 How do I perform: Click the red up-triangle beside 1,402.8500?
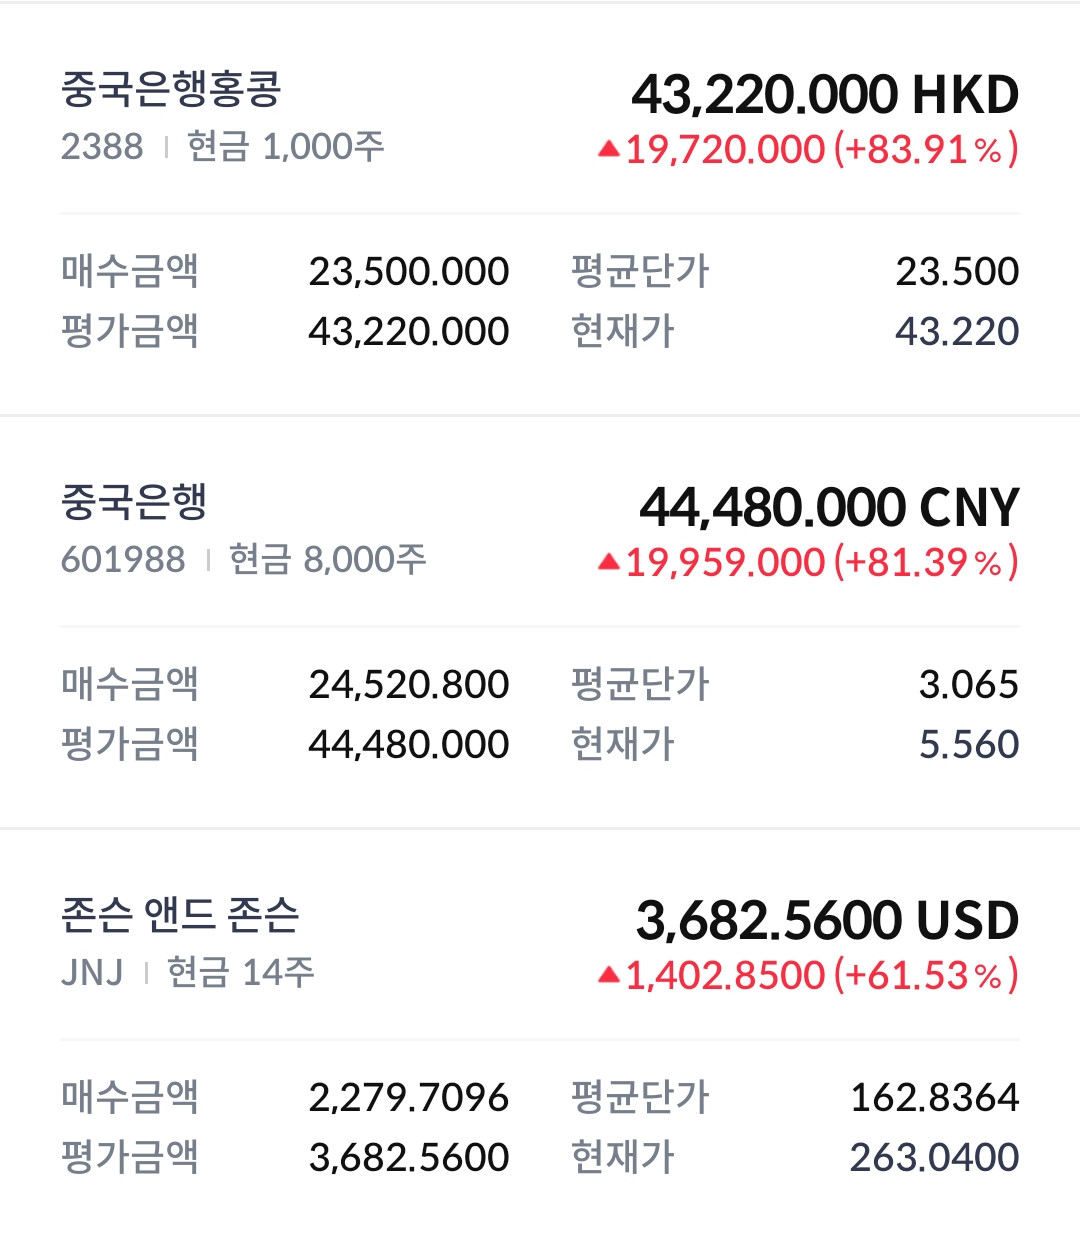(609, 975)
